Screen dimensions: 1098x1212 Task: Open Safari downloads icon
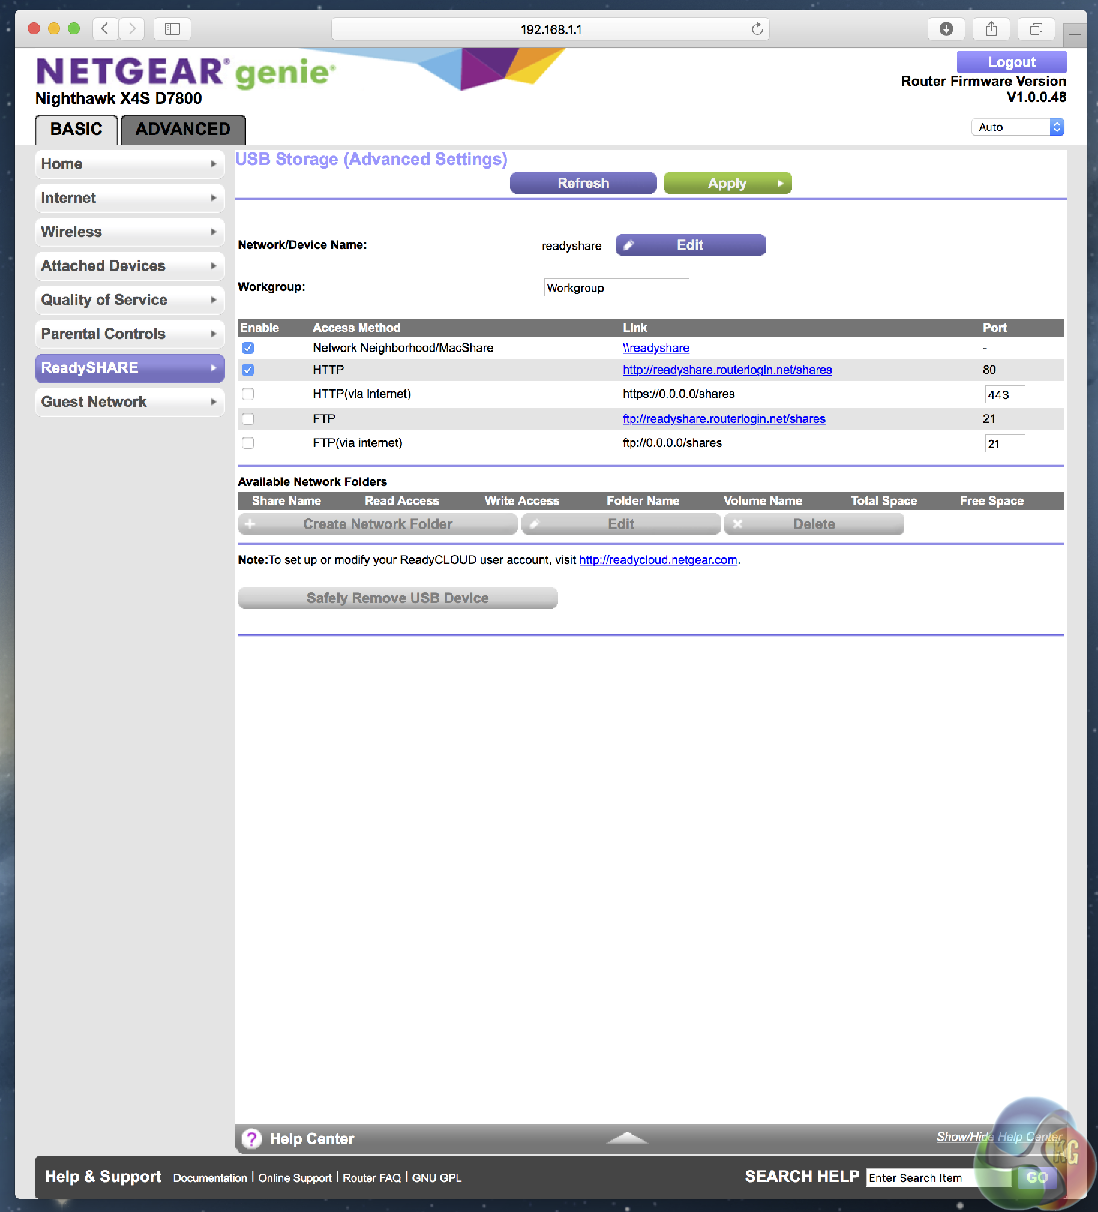click(946, 29)
